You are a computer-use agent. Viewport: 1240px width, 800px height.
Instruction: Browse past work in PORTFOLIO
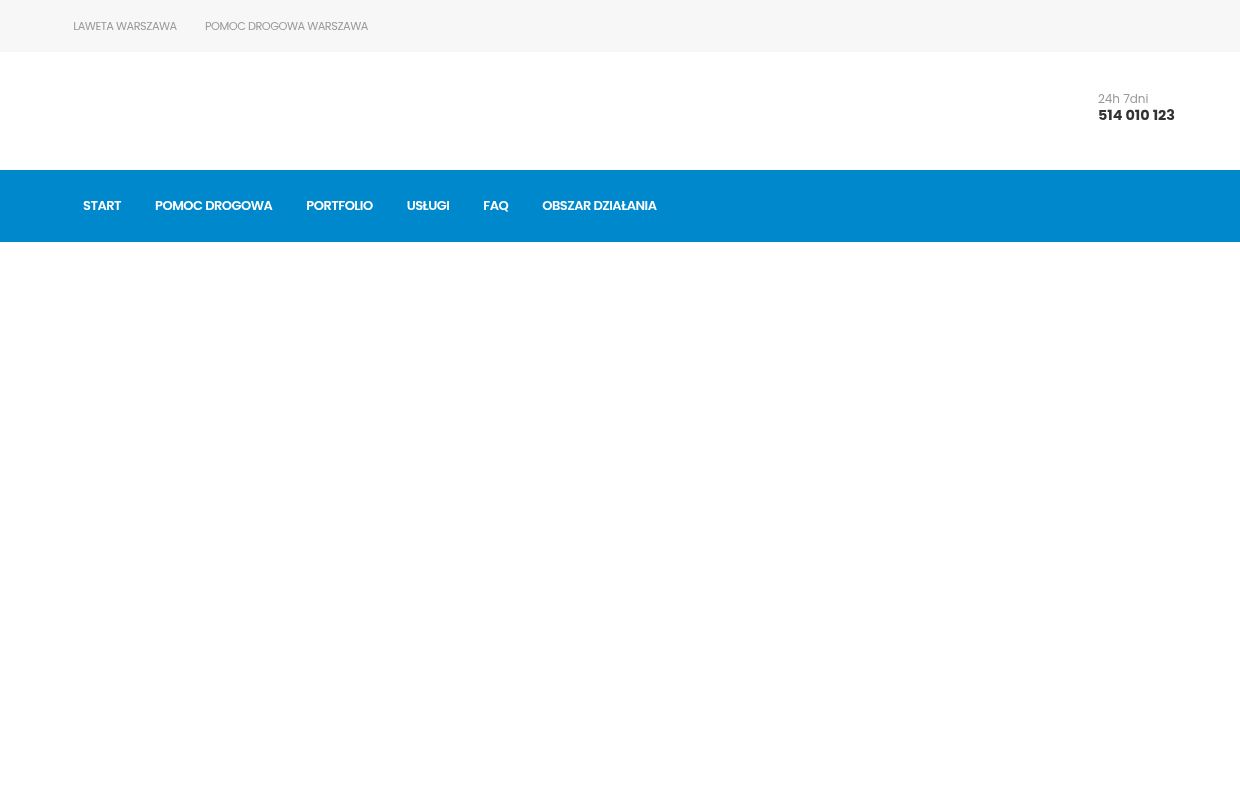[339, 206]
